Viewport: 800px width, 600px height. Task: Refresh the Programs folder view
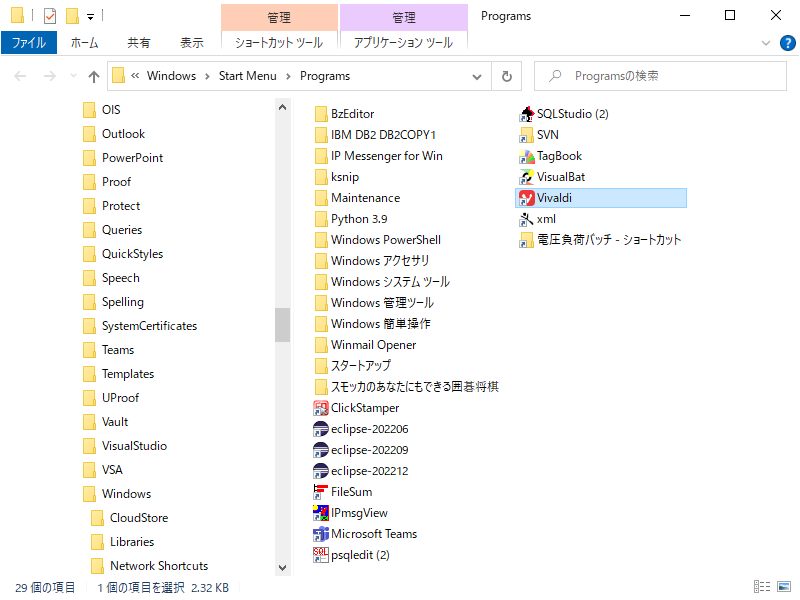pos(507,77)
